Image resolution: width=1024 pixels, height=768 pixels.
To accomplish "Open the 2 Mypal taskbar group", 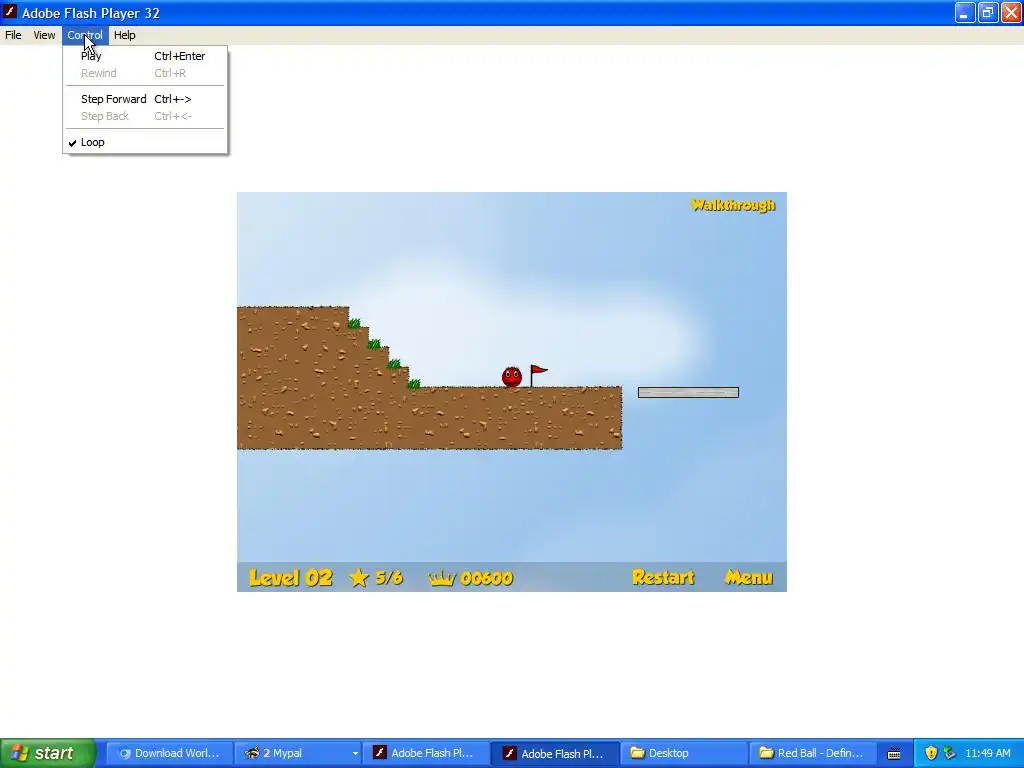I will (x=298, y=753).
